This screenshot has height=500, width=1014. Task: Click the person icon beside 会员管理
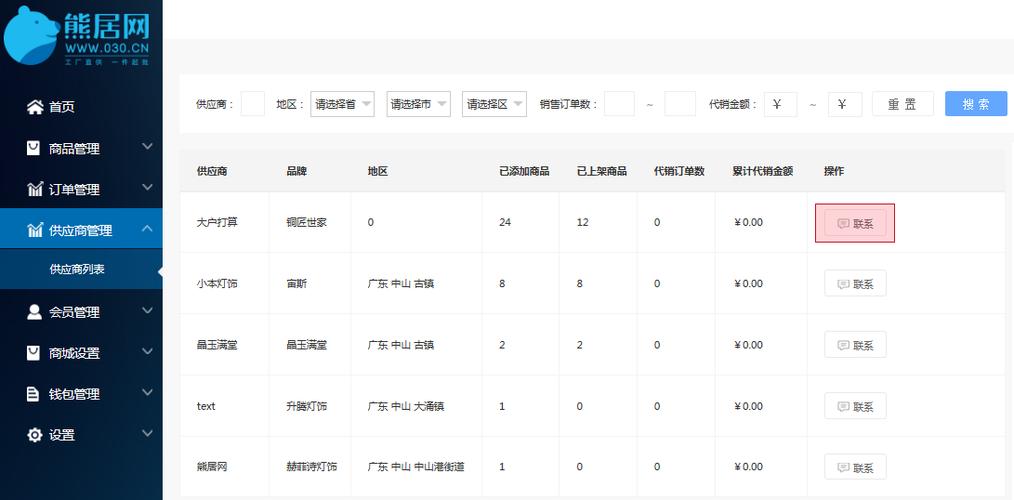coord(34,312)
